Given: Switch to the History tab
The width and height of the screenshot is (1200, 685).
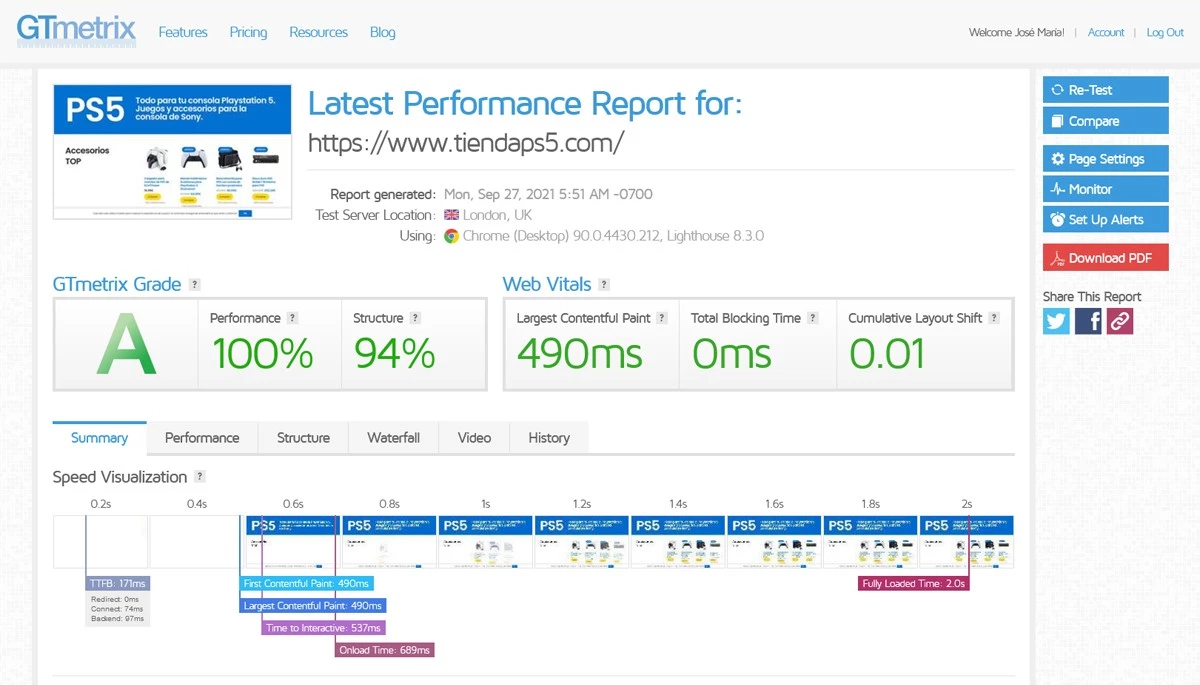Looking at the screenshot, I should point(549,438).
